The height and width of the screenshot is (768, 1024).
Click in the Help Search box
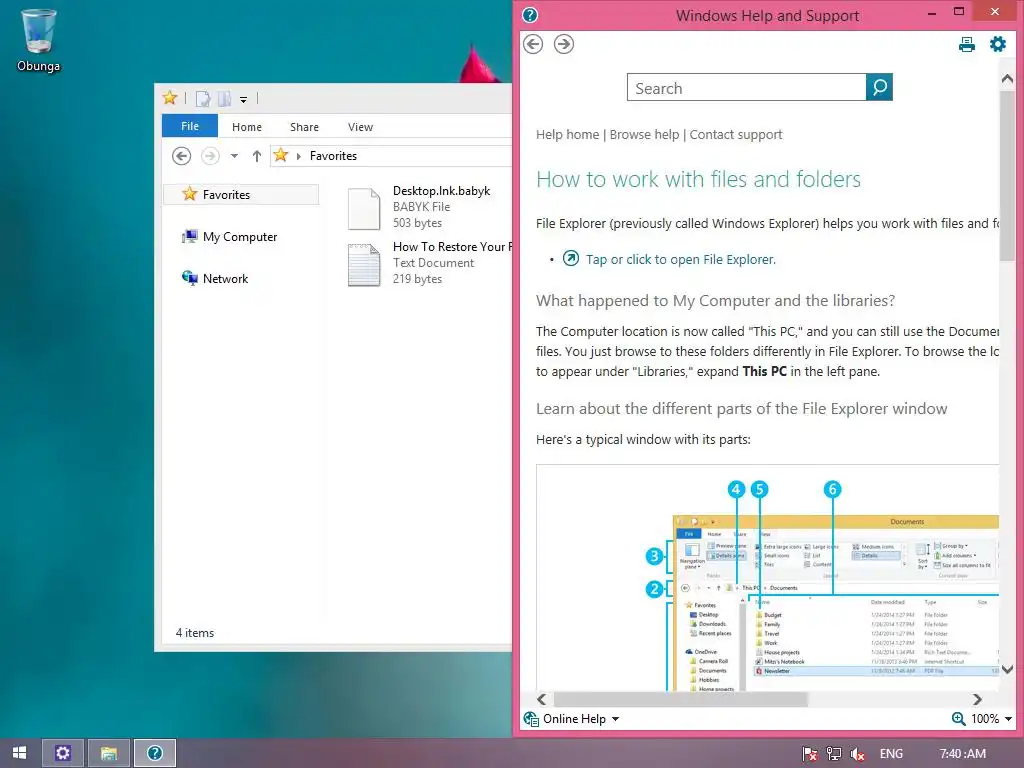[x=746, y=88]
